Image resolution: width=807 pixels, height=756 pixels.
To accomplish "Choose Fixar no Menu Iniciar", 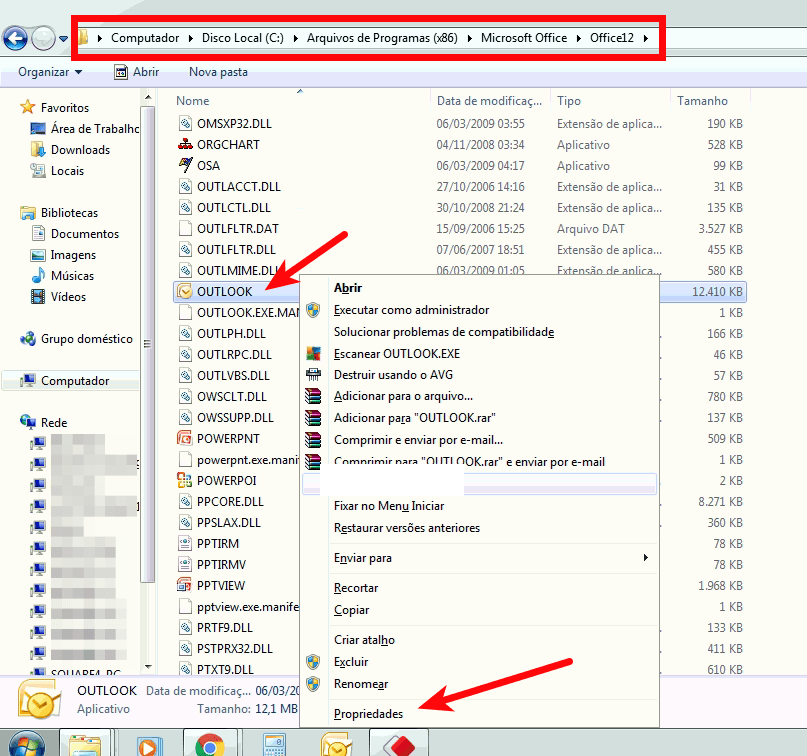I will pyautogui.click(x=389, y=506).
